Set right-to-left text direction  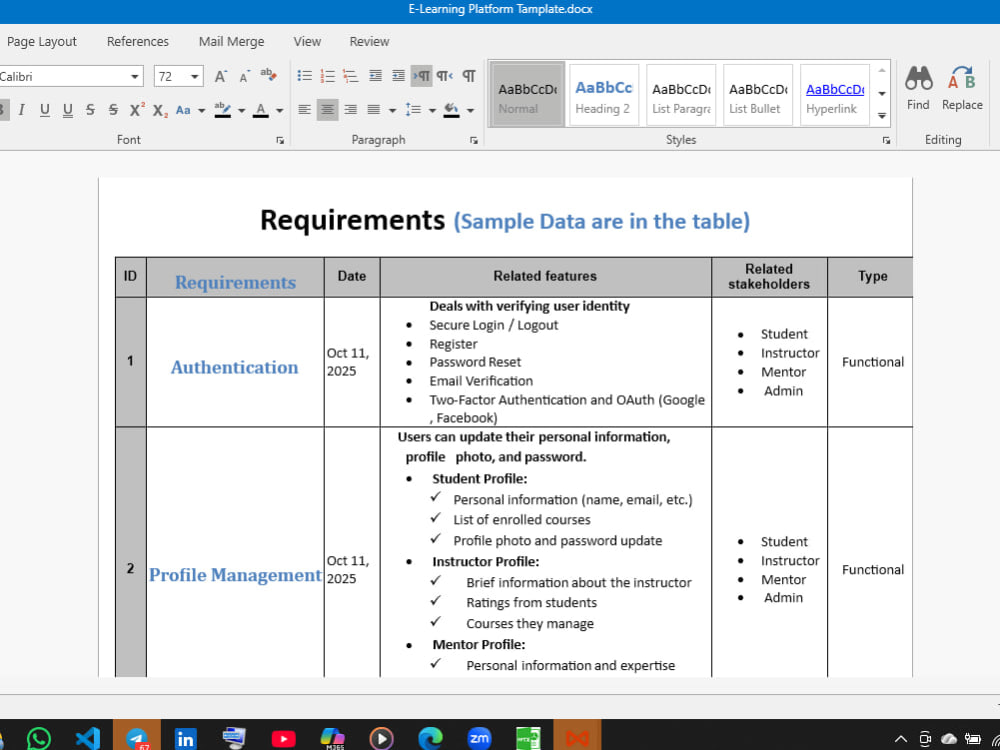point(445,77)
